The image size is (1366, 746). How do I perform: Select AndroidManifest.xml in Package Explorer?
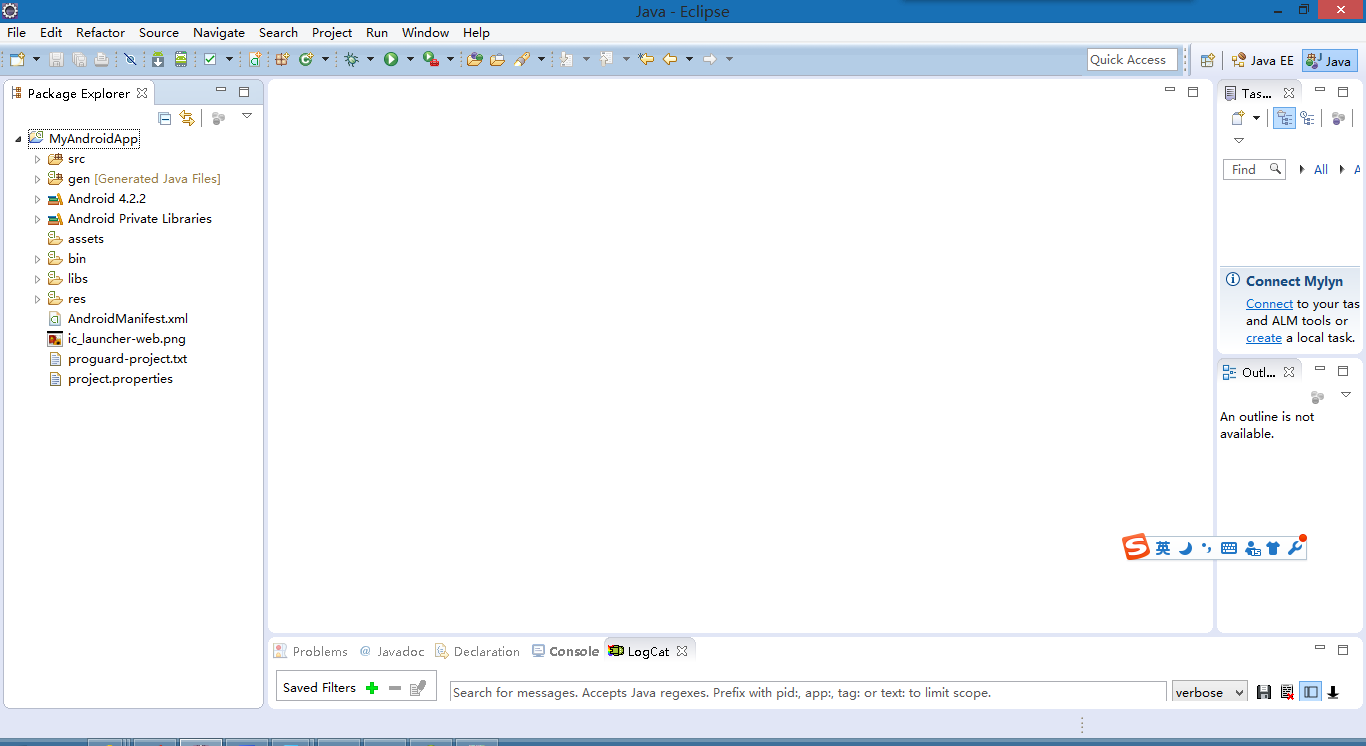tap(118, 319)
